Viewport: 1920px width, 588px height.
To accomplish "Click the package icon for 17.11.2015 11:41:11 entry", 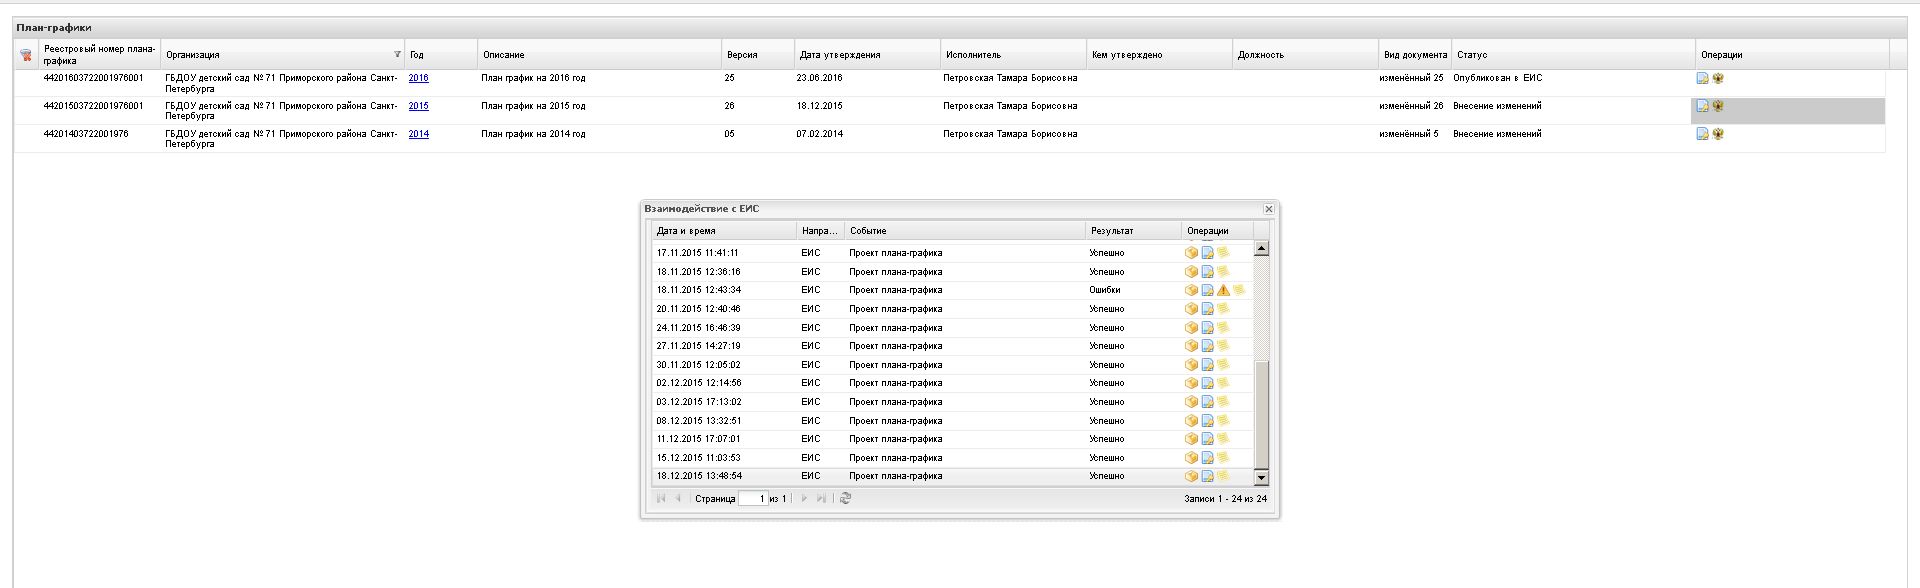I will coord(1191,253).
